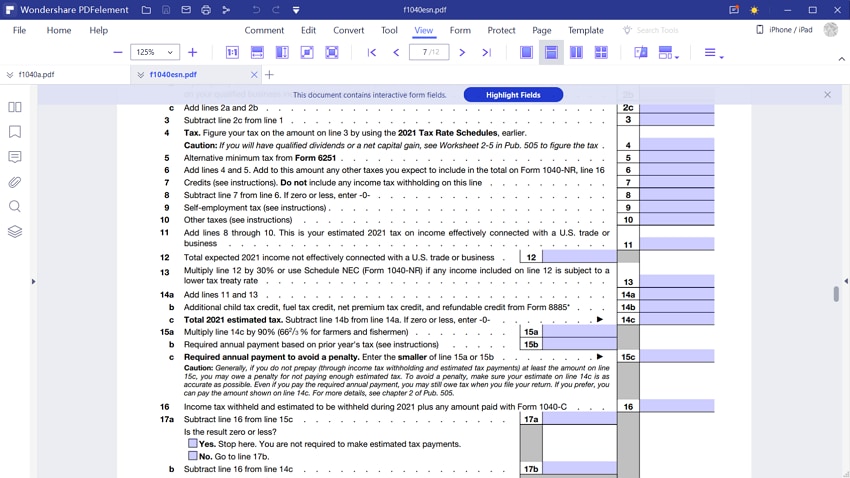Image resolution: width=850 pixels, height=478 pixels.
Task: Dismiss the interactive form fields notification
Action: click(x=827, y=95)
